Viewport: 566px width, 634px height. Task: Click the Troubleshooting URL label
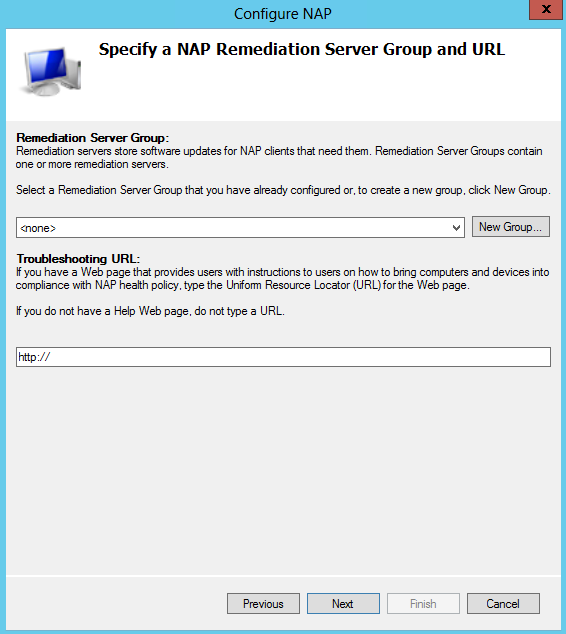click(x=78, y=259)
